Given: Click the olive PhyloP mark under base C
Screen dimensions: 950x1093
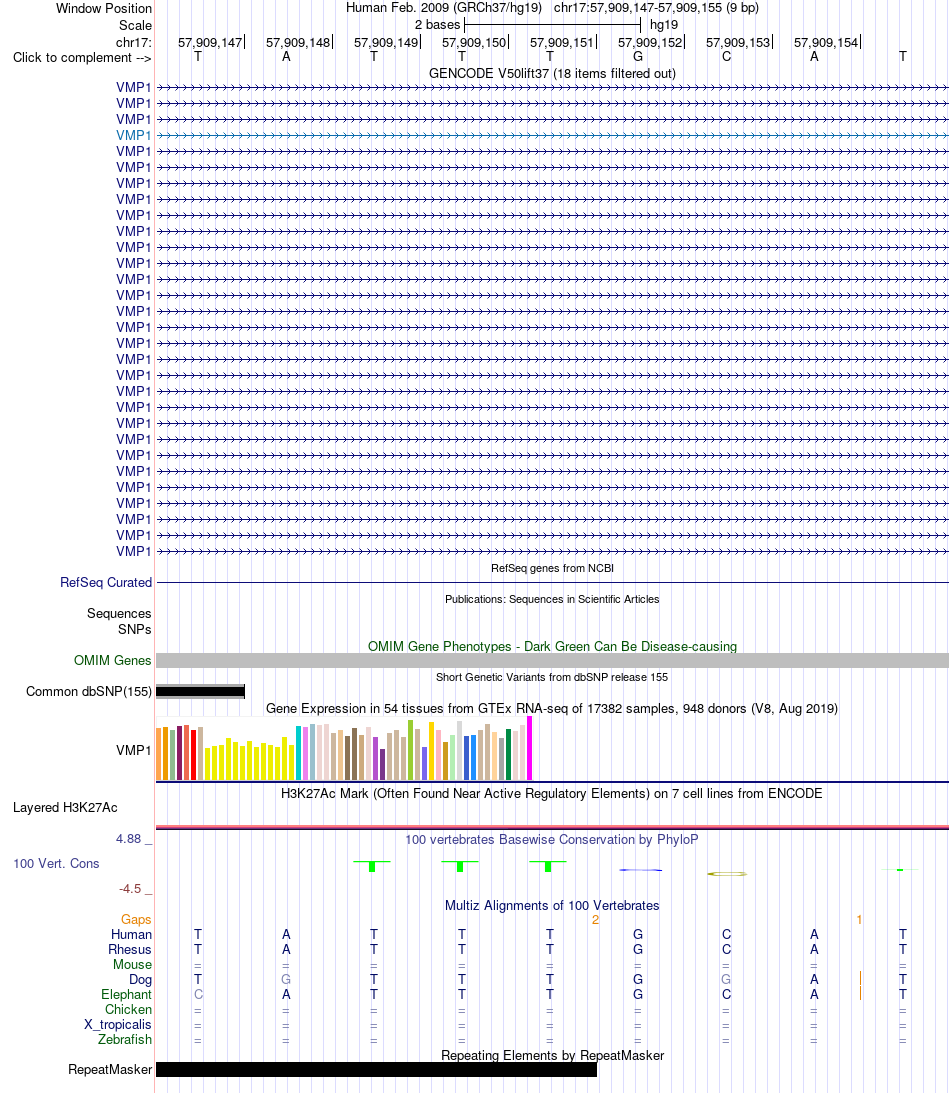Looking at the screenshot, I should tap(727, 873).
